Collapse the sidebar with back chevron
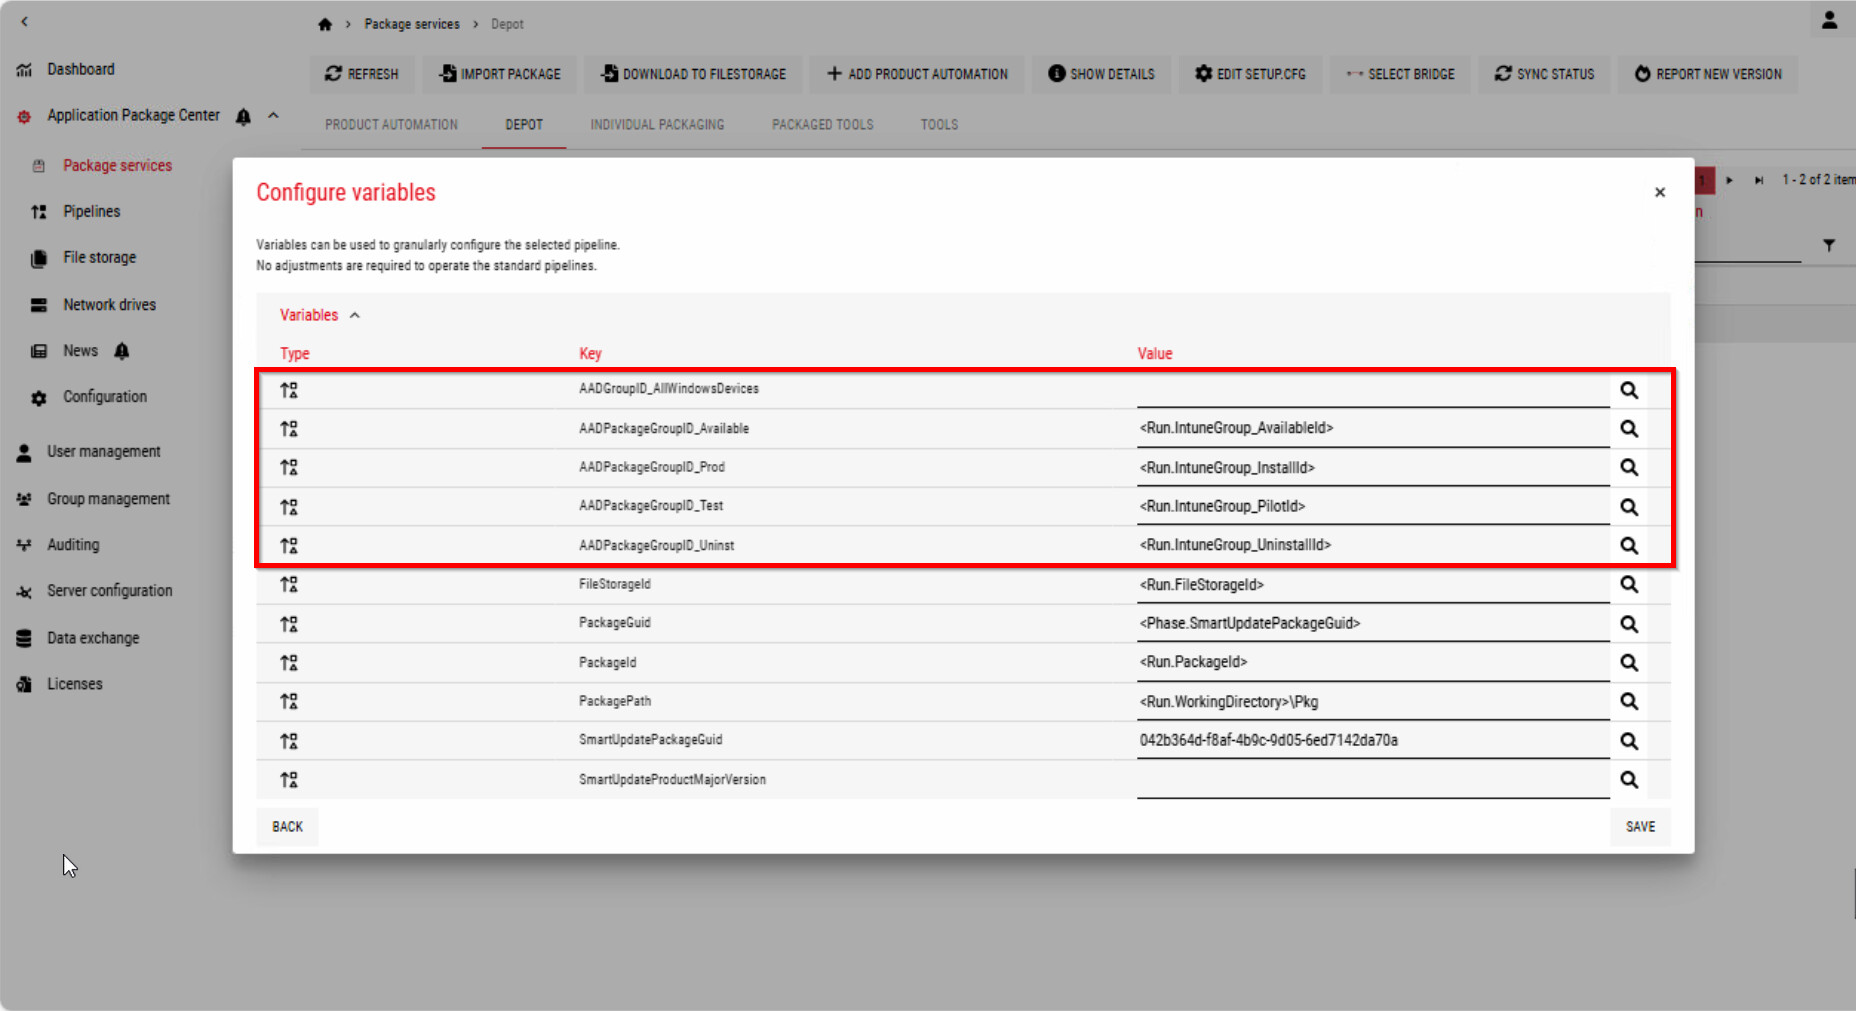Image resolution: width=1856 pixels, height=1011 pixels. [x=25, y=21]
